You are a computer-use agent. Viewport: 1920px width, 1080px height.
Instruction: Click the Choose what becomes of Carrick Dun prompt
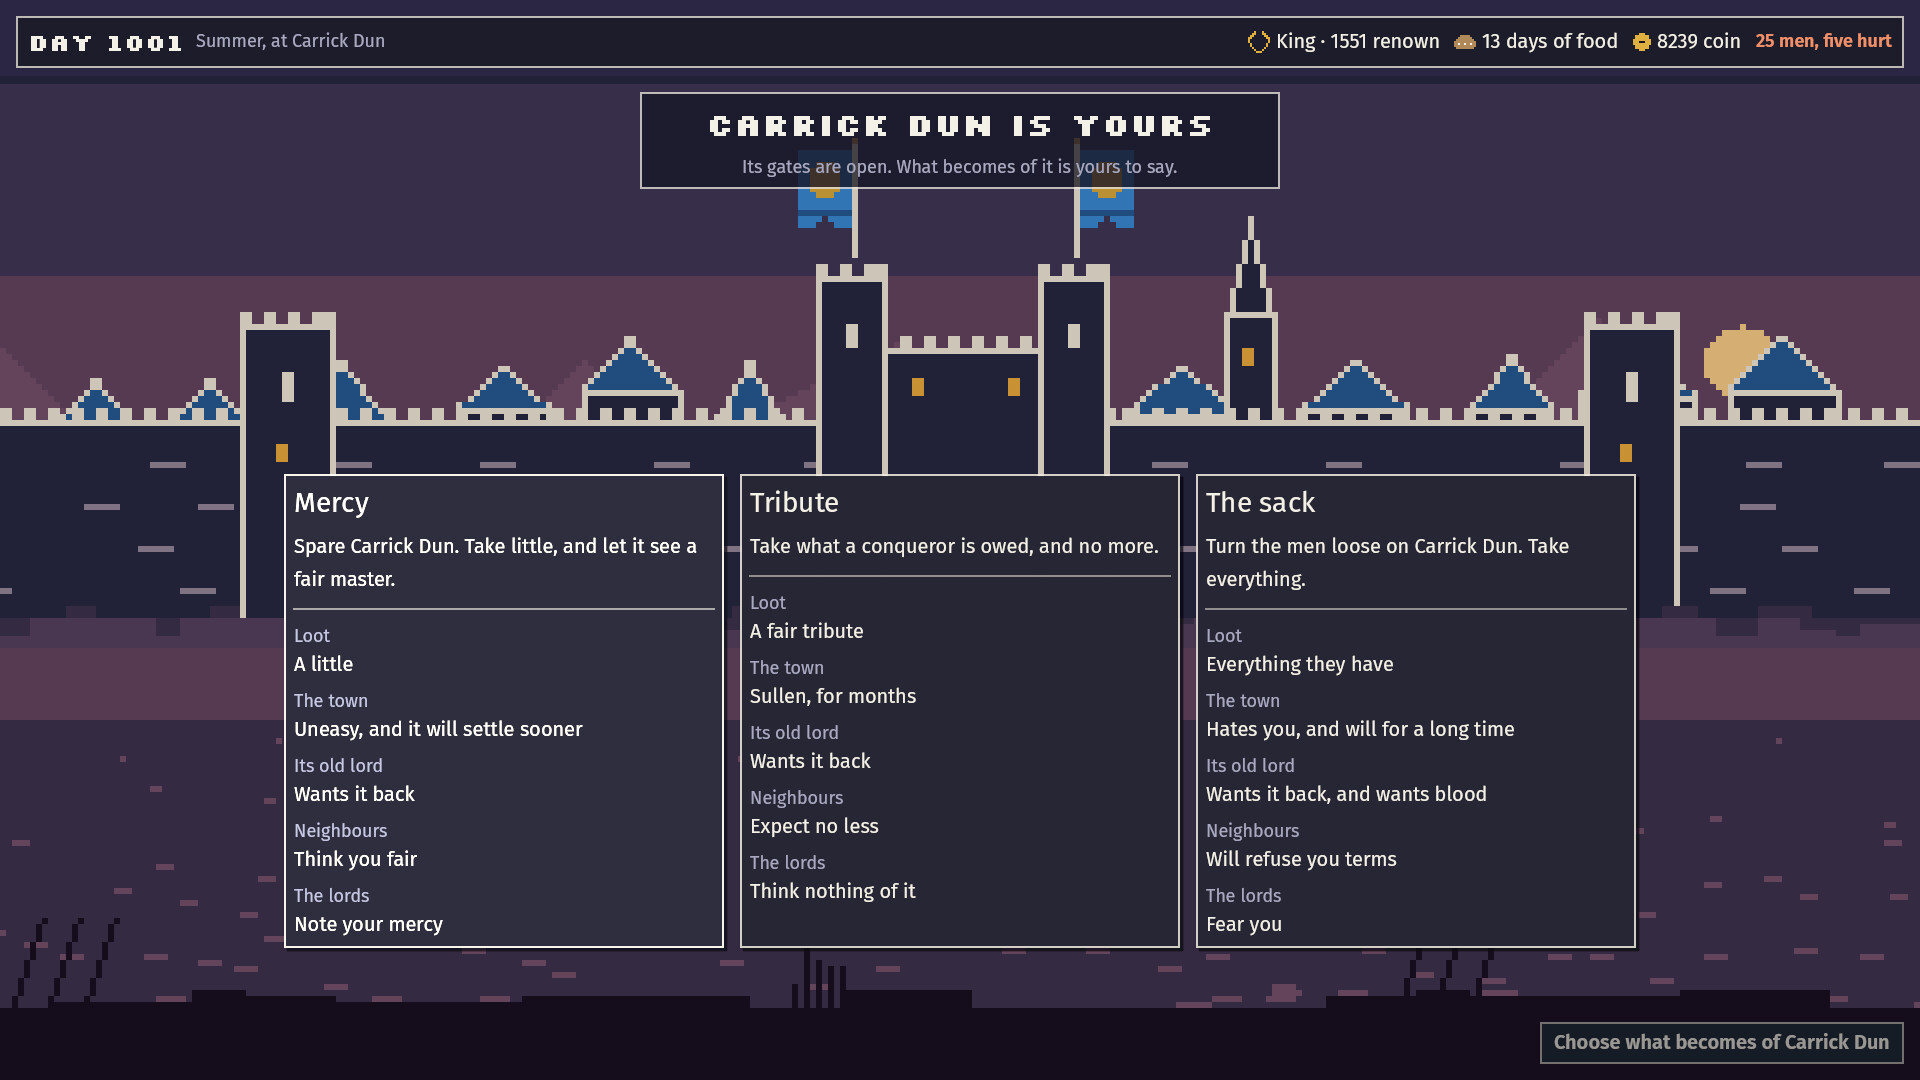(x=1721, y=1042)
